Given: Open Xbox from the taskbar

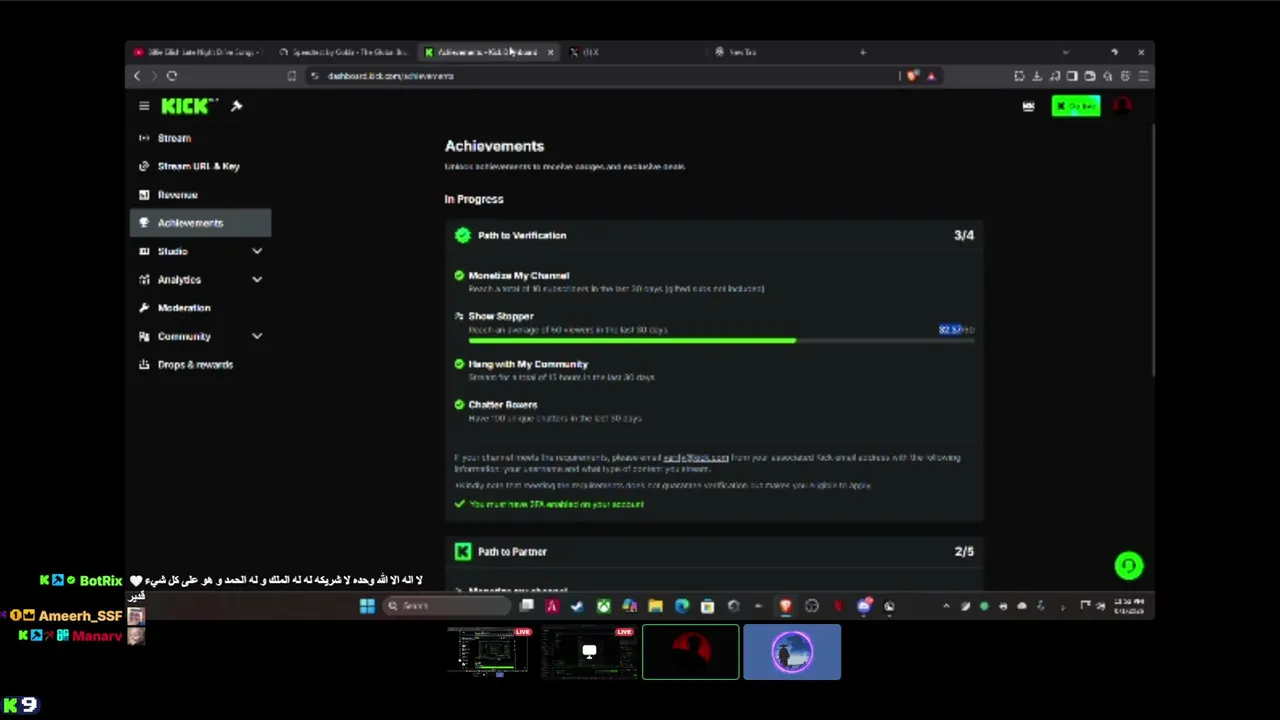Looking at the screenshot, I should (x=603, y=605).
